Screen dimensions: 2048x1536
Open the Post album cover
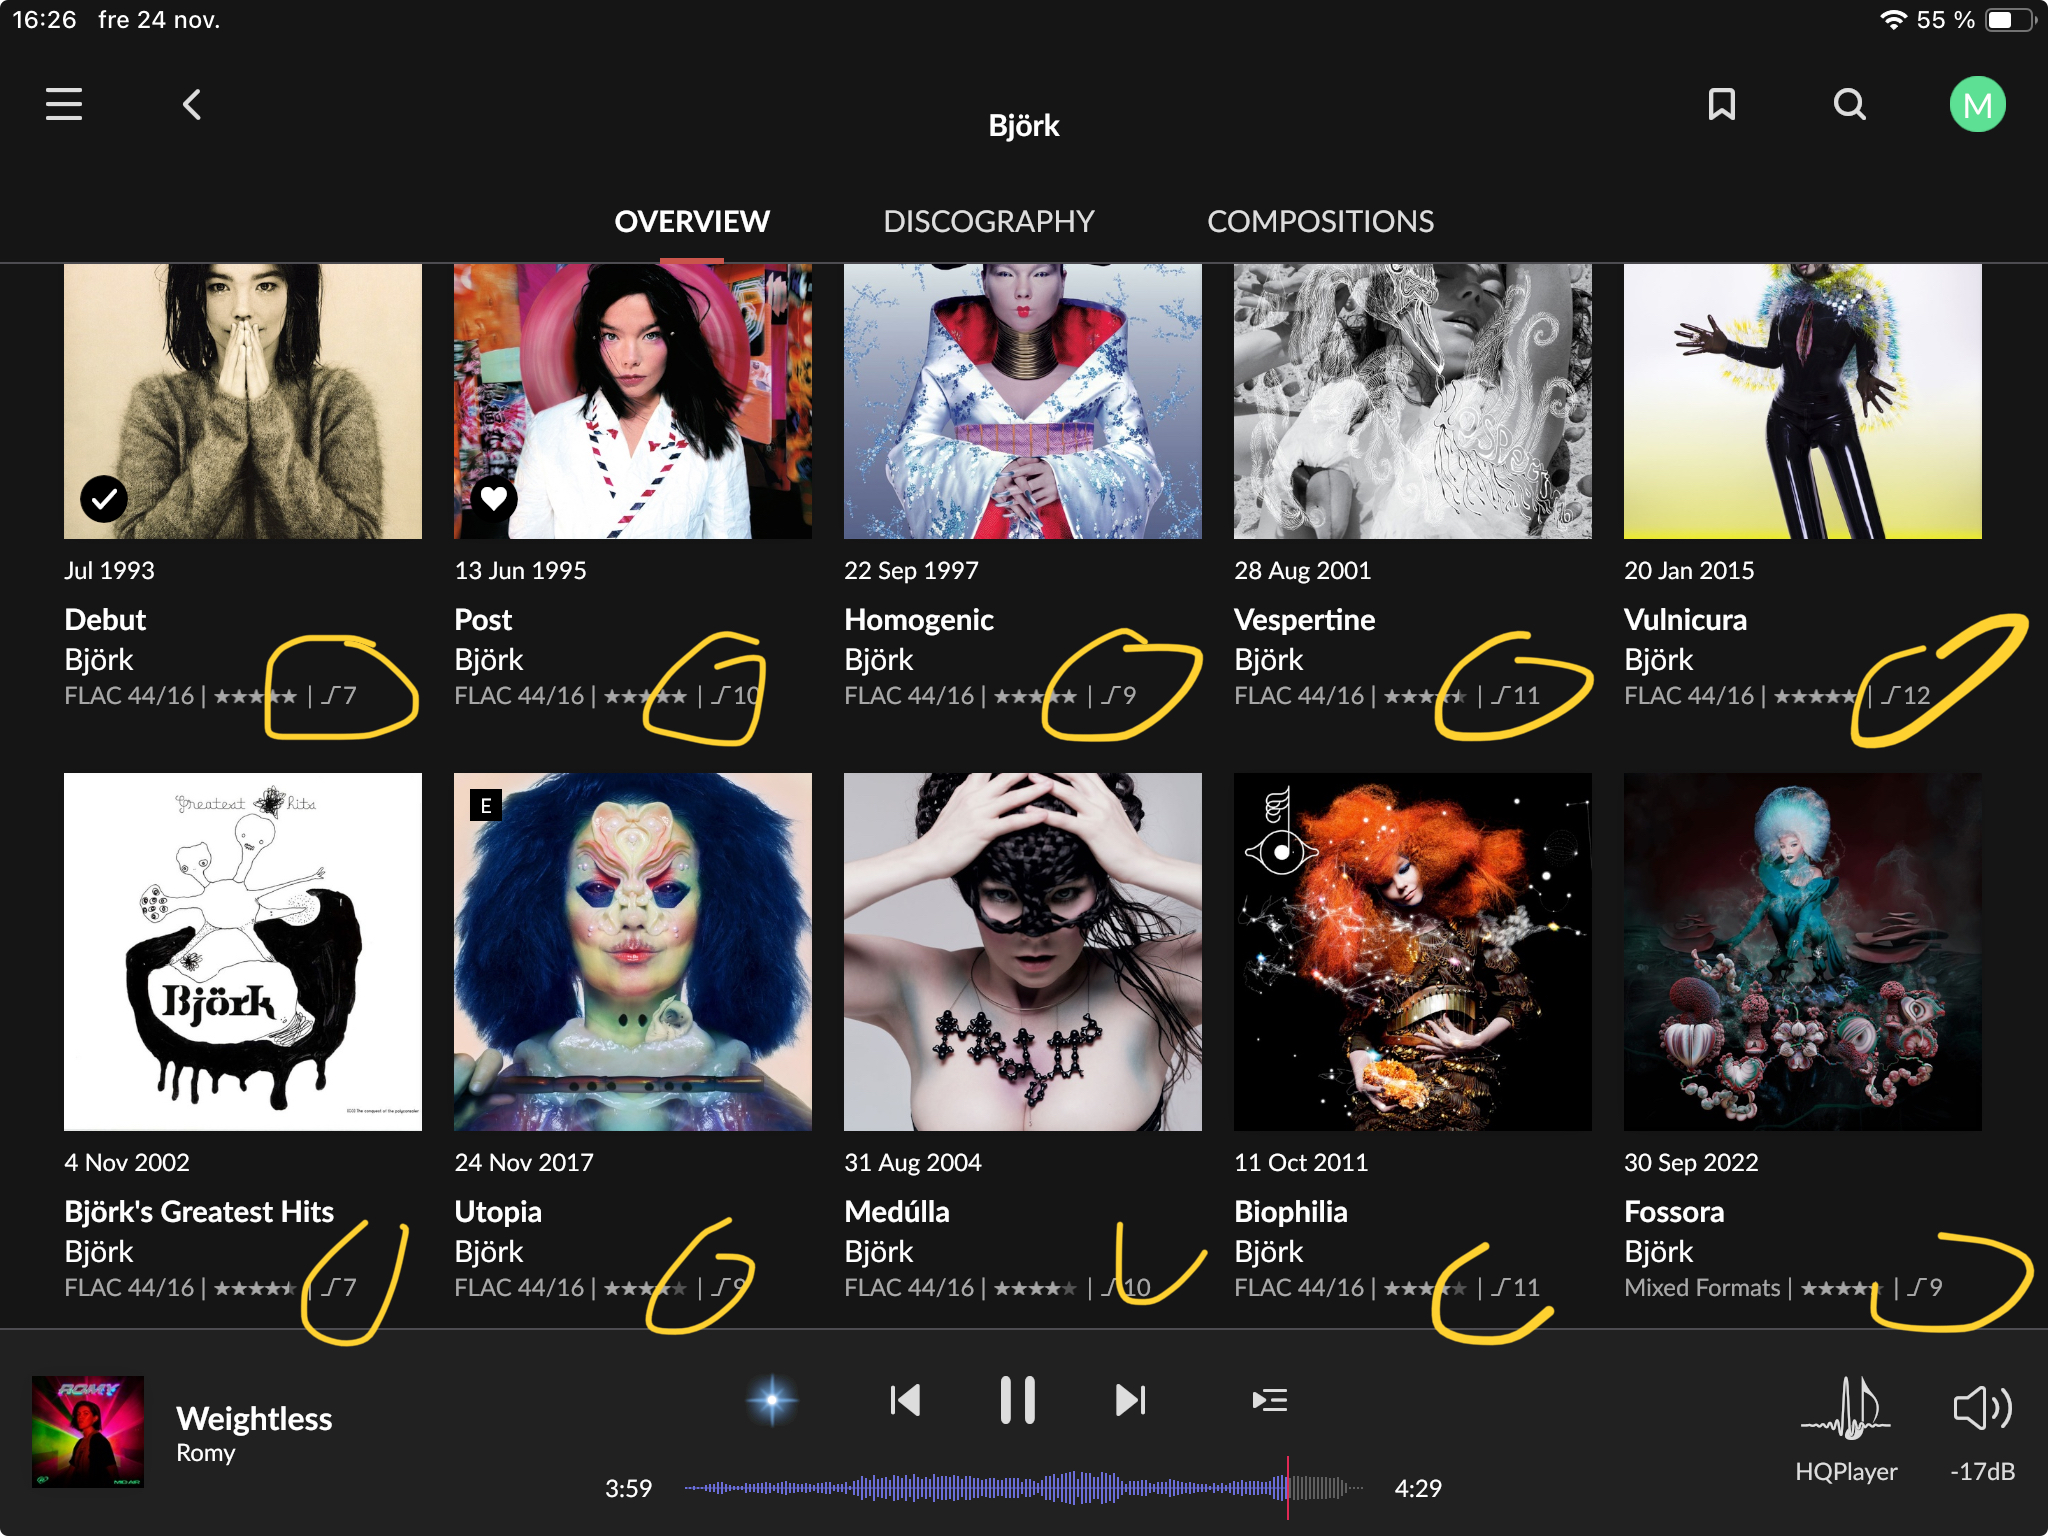(633, 402)
